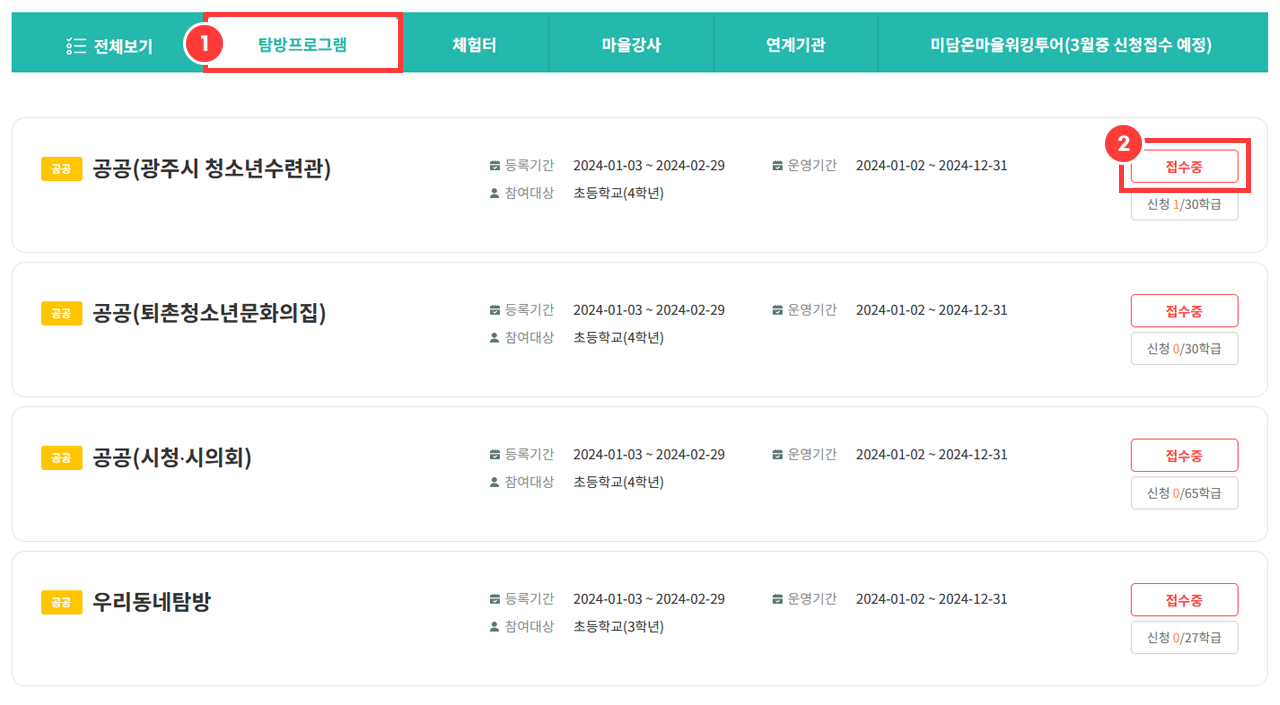Click the 등록기간 calendar icon in the first row
This screenshot has width=1280, height=705.
(494, 165)
